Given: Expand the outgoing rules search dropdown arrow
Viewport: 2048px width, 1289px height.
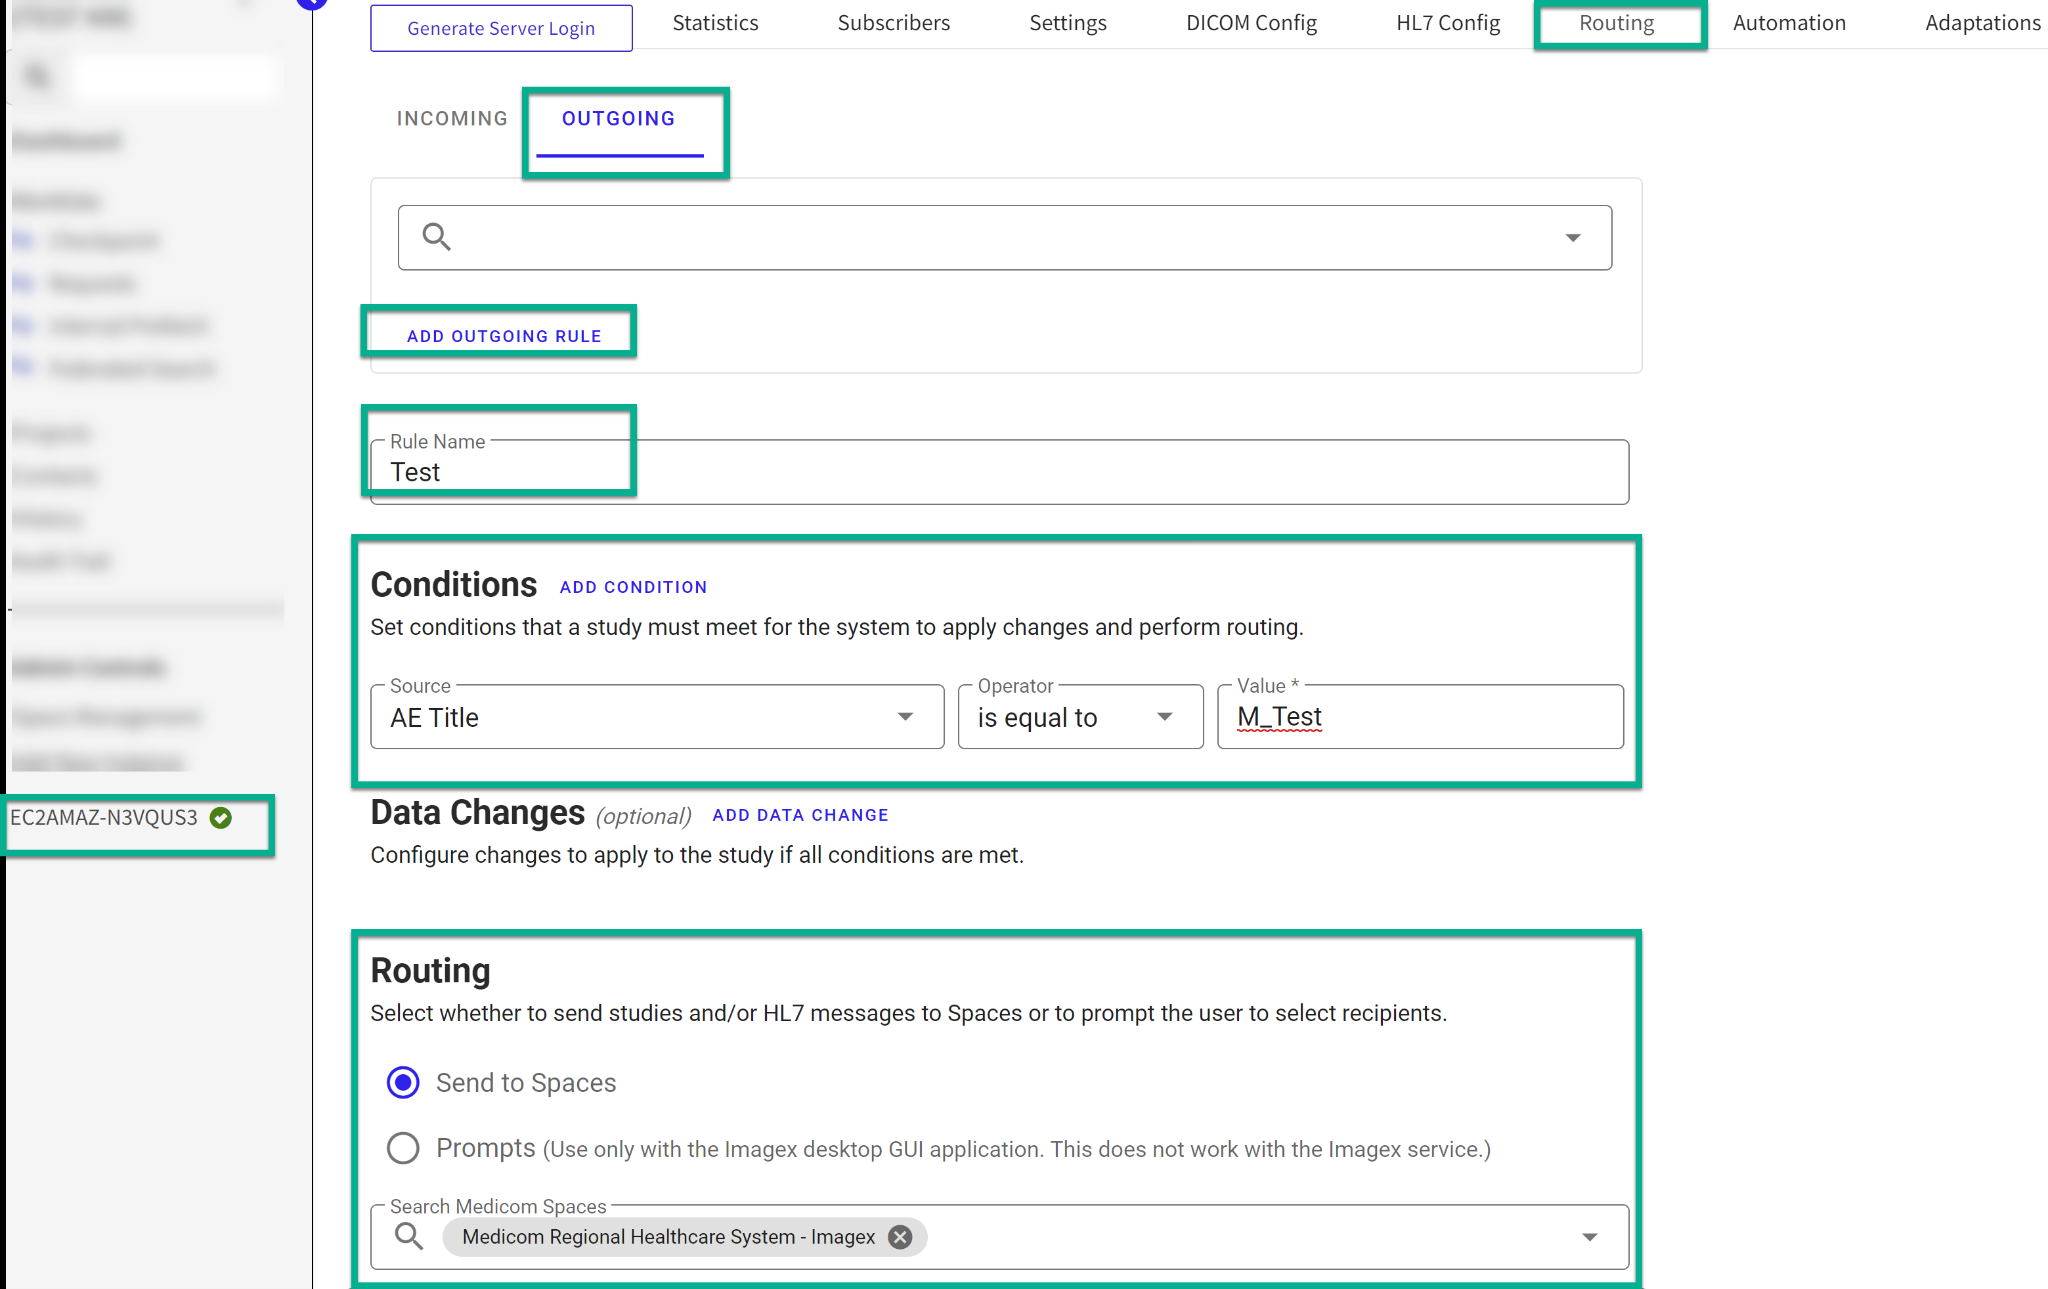Looking at the screenshot, I should [x=1572, y=237].
